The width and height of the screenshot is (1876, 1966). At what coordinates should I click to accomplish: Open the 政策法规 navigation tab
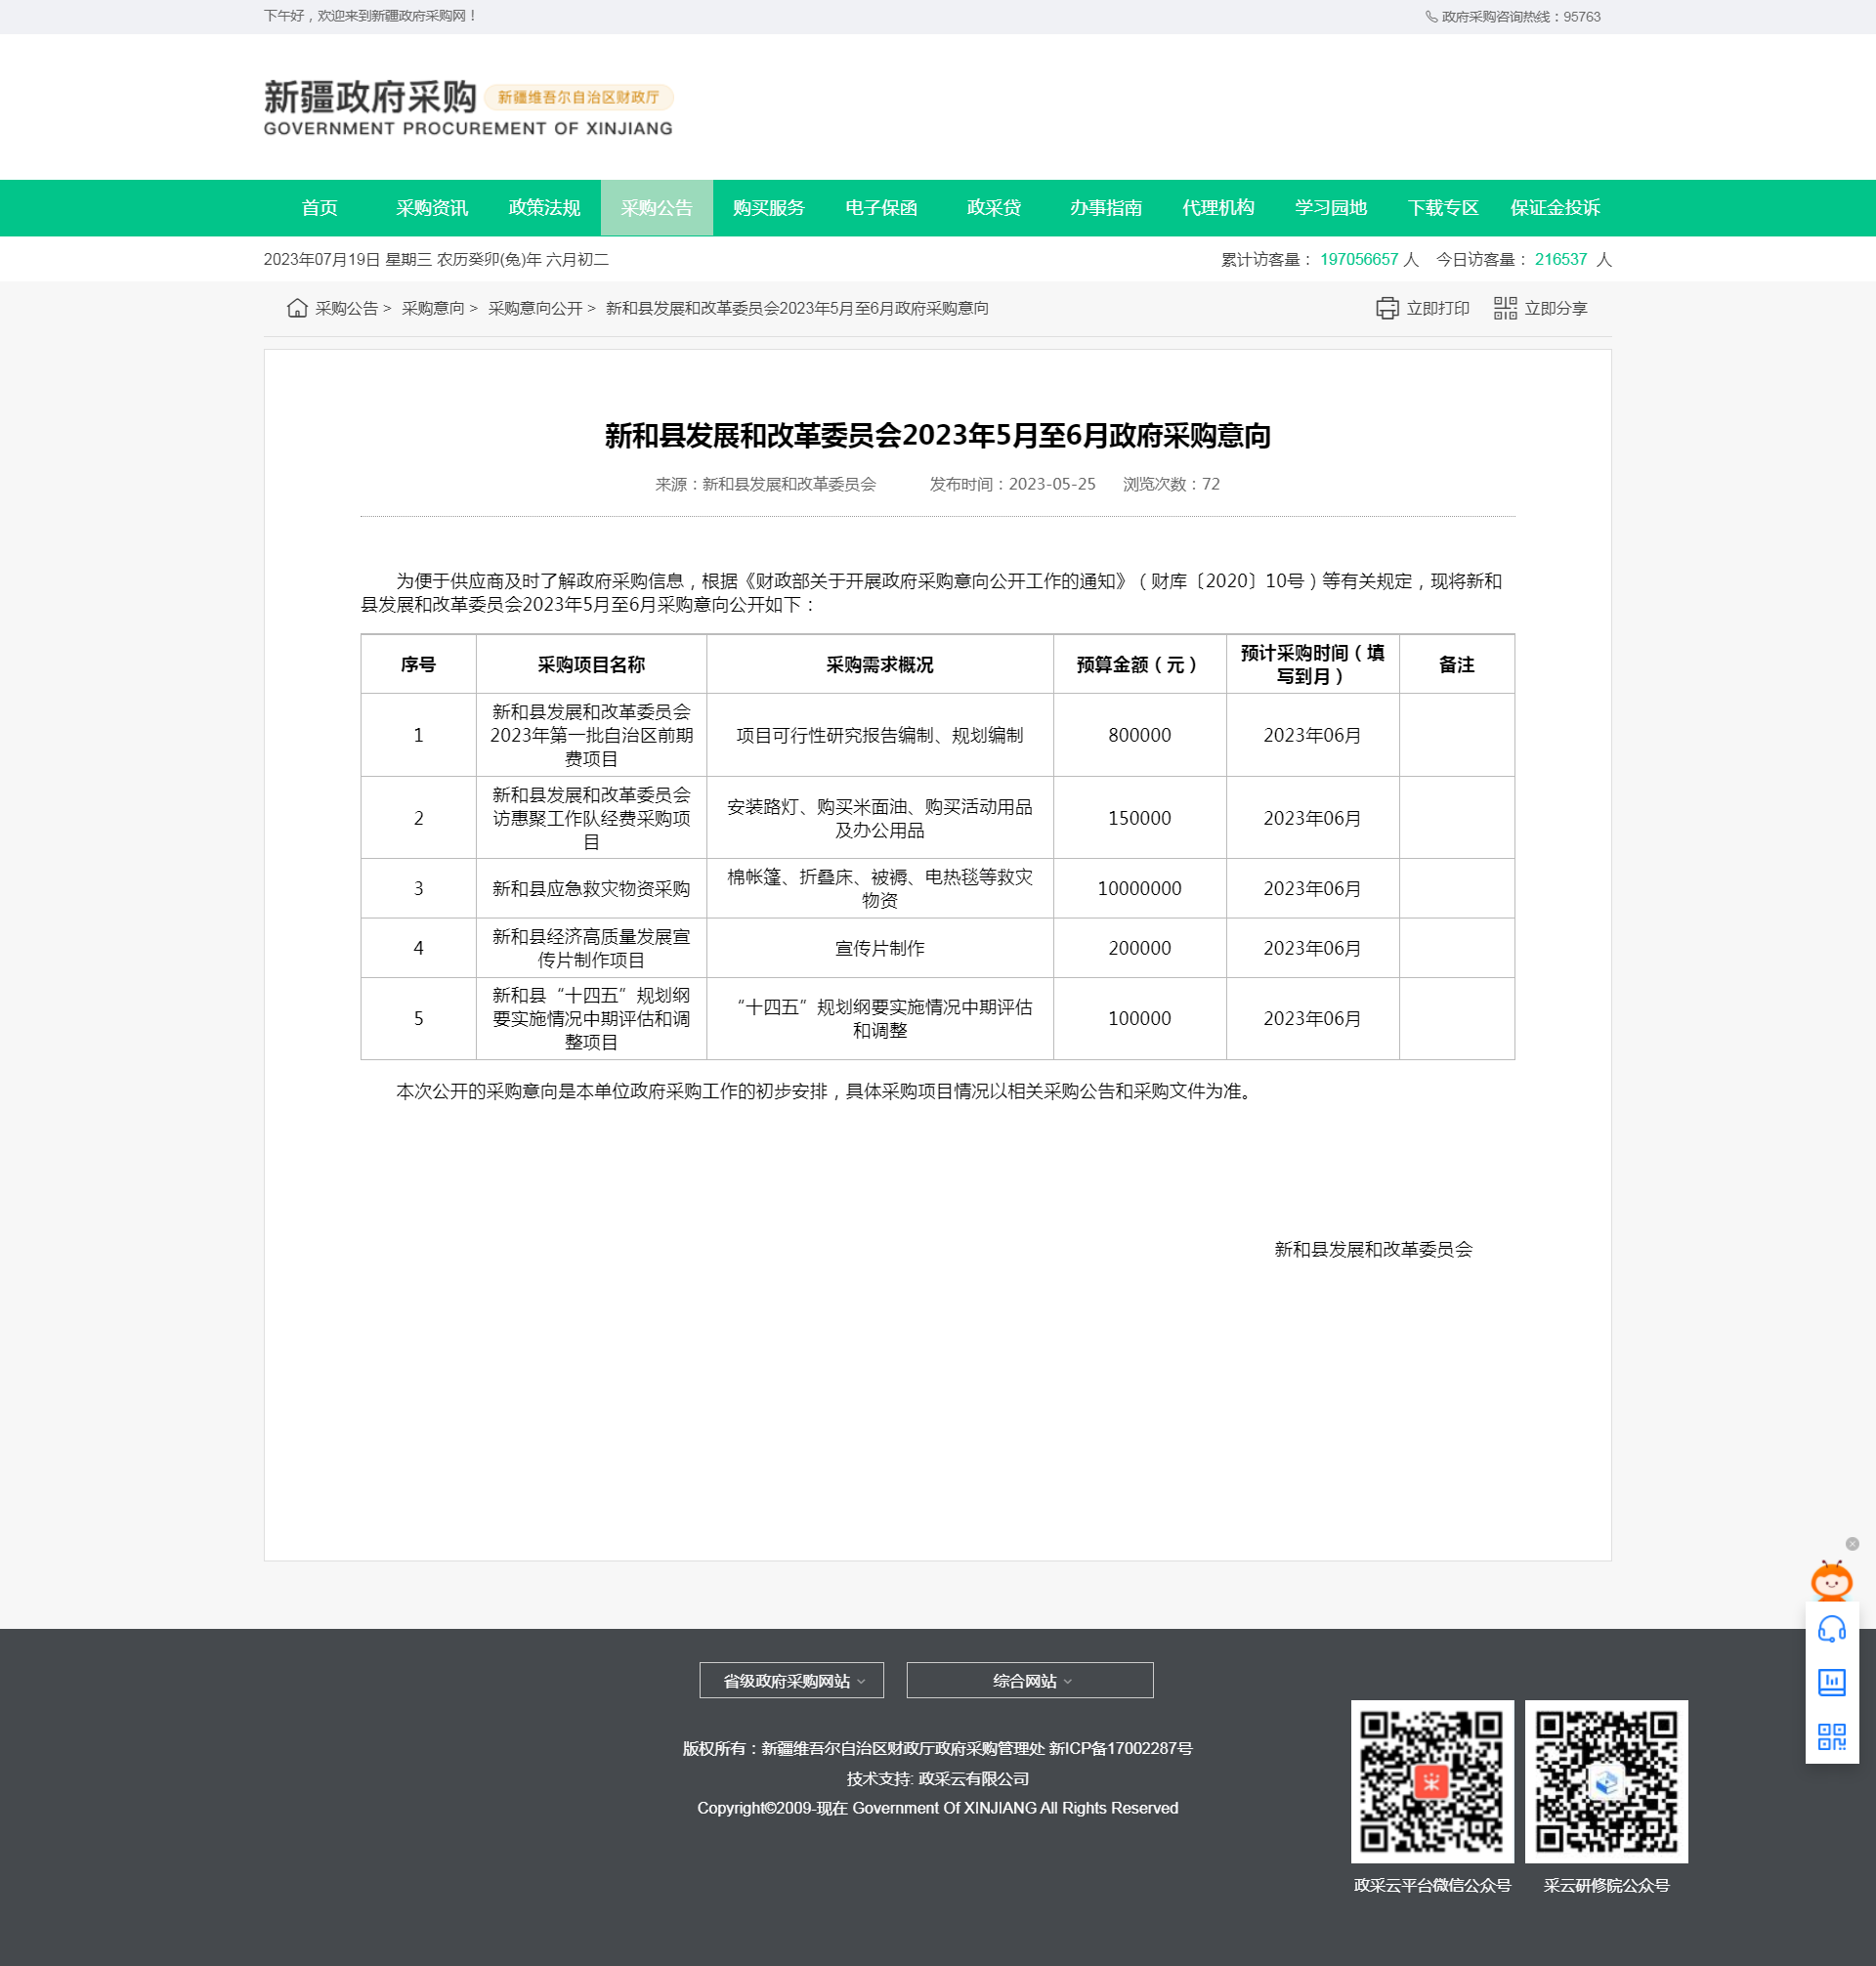point(544,208)
